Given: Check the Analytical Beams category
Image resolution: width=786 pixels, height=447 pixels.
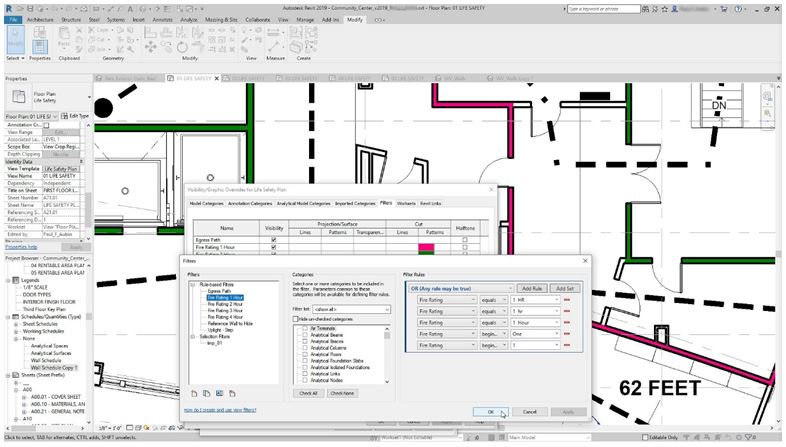Looking at the screenshot, I should coord(305,335).
